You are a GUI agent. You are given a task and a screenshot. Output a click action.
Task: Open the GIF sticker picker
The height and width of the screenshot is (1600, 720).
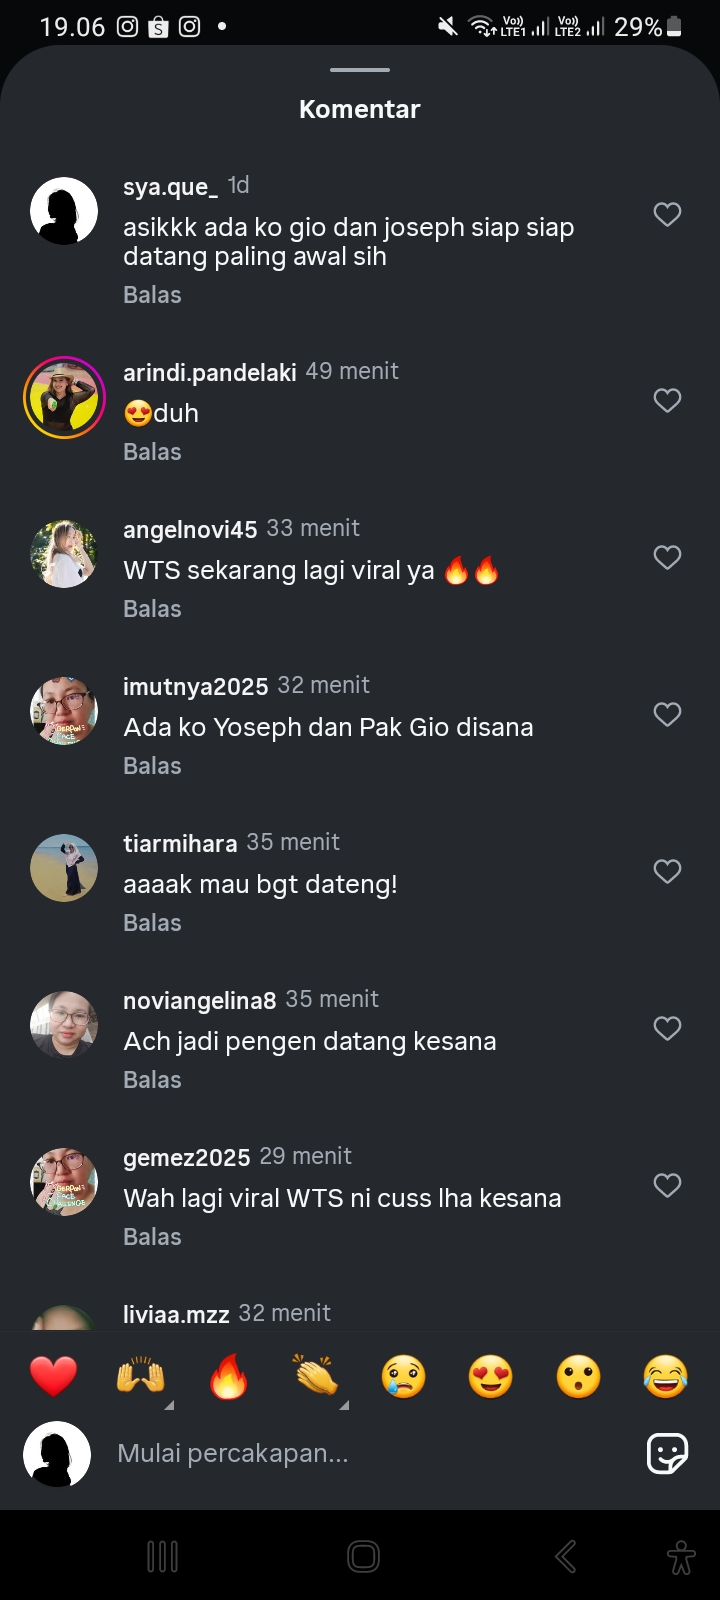[667, 1453]
